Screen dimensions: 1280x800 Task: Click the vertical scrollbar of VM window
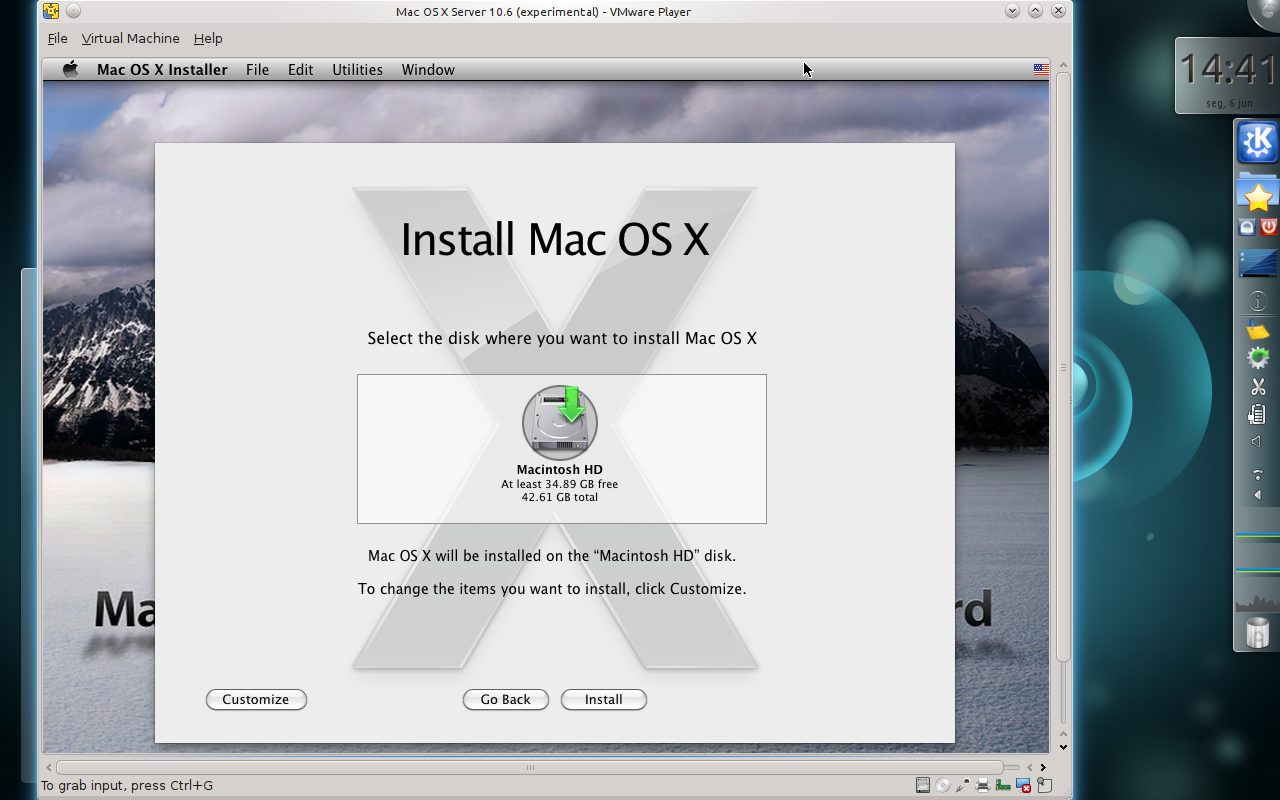tap(1063, 367)
